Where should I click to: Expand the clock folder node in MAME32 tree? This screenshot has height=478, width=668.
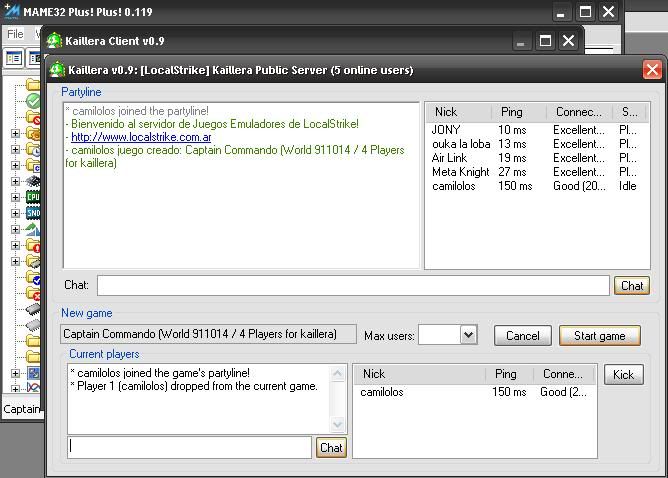pyautogui.click(x=15, y=150)
